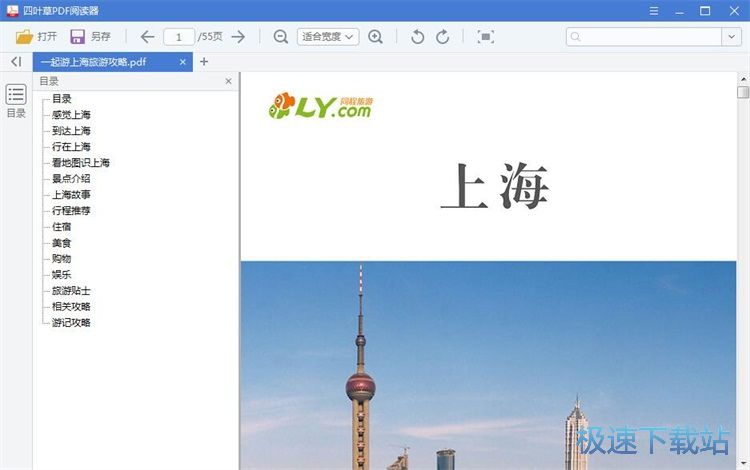The width and height of the screenshot is (750, 470).
Task: Rotate page clockwise
Action: [x=443, y=37]
